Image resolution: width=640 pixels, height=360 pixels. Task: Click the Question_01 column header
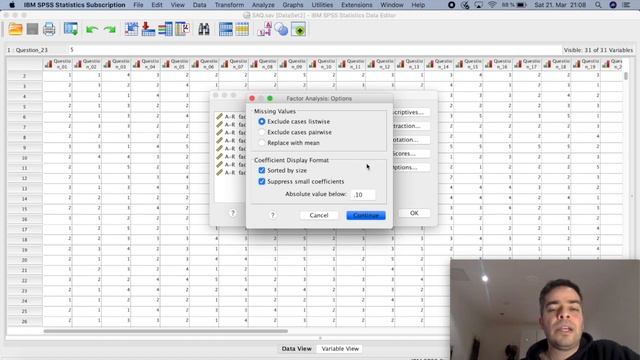click(58, 64)
